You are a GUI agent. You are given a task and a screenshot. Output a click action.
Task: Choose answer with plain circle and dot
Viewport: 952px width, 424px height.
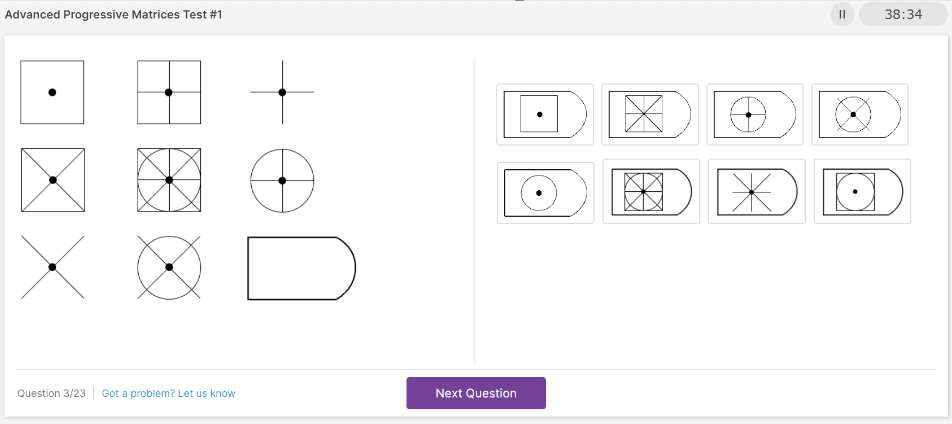pyautogui.click(x=545, y=192)
